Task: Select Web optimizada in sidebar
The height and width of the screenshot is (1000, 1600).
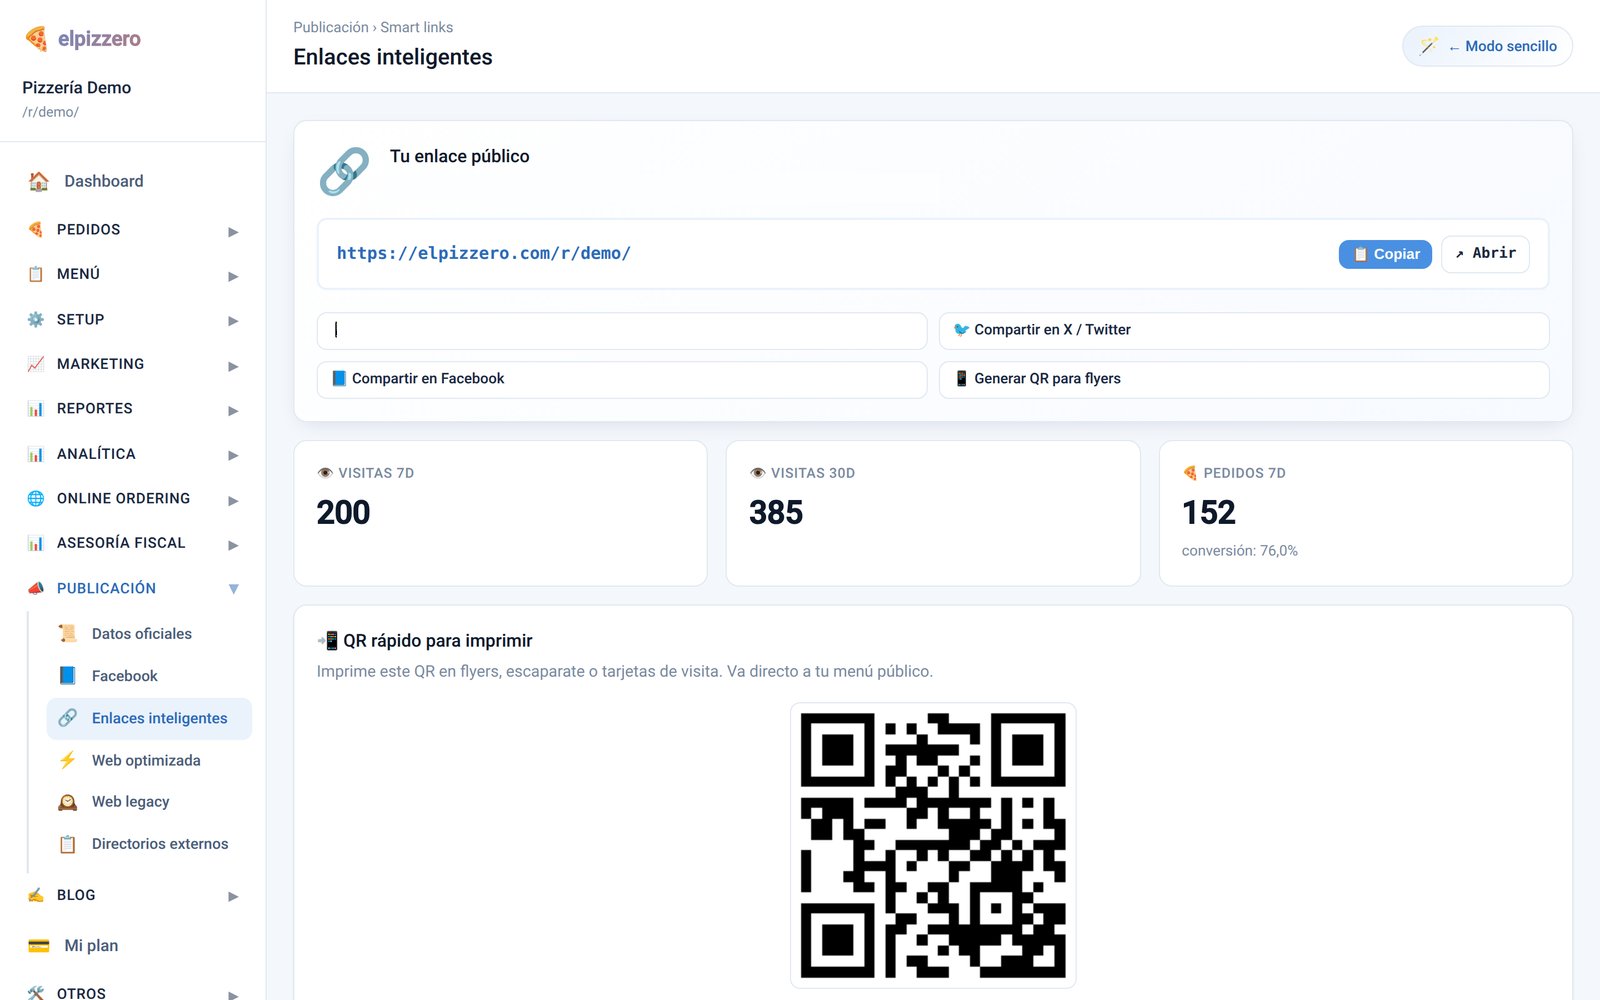Action: 149,760
